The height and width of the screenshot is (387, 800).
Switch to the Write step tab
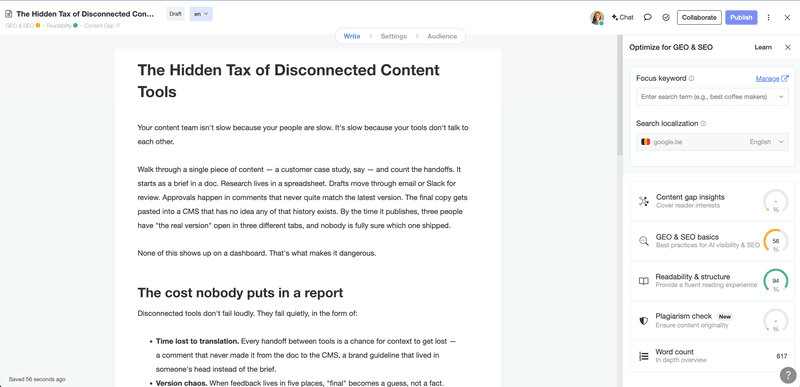352,36
